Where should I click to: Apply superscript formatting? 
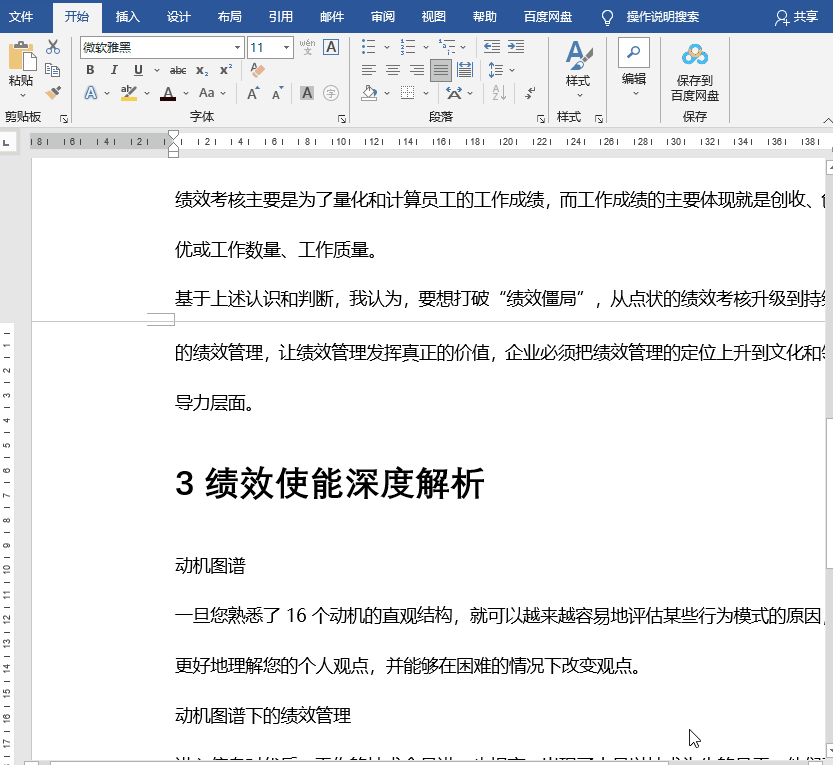tap(226, 69)
